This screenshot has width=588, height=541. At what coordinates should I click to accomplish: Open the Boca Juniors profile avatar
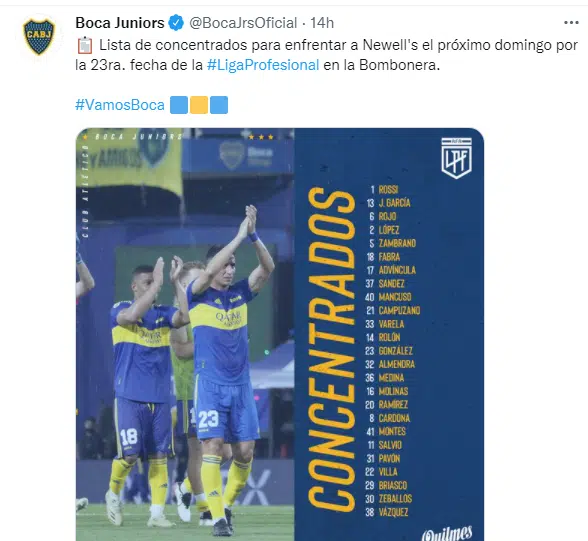39,36
